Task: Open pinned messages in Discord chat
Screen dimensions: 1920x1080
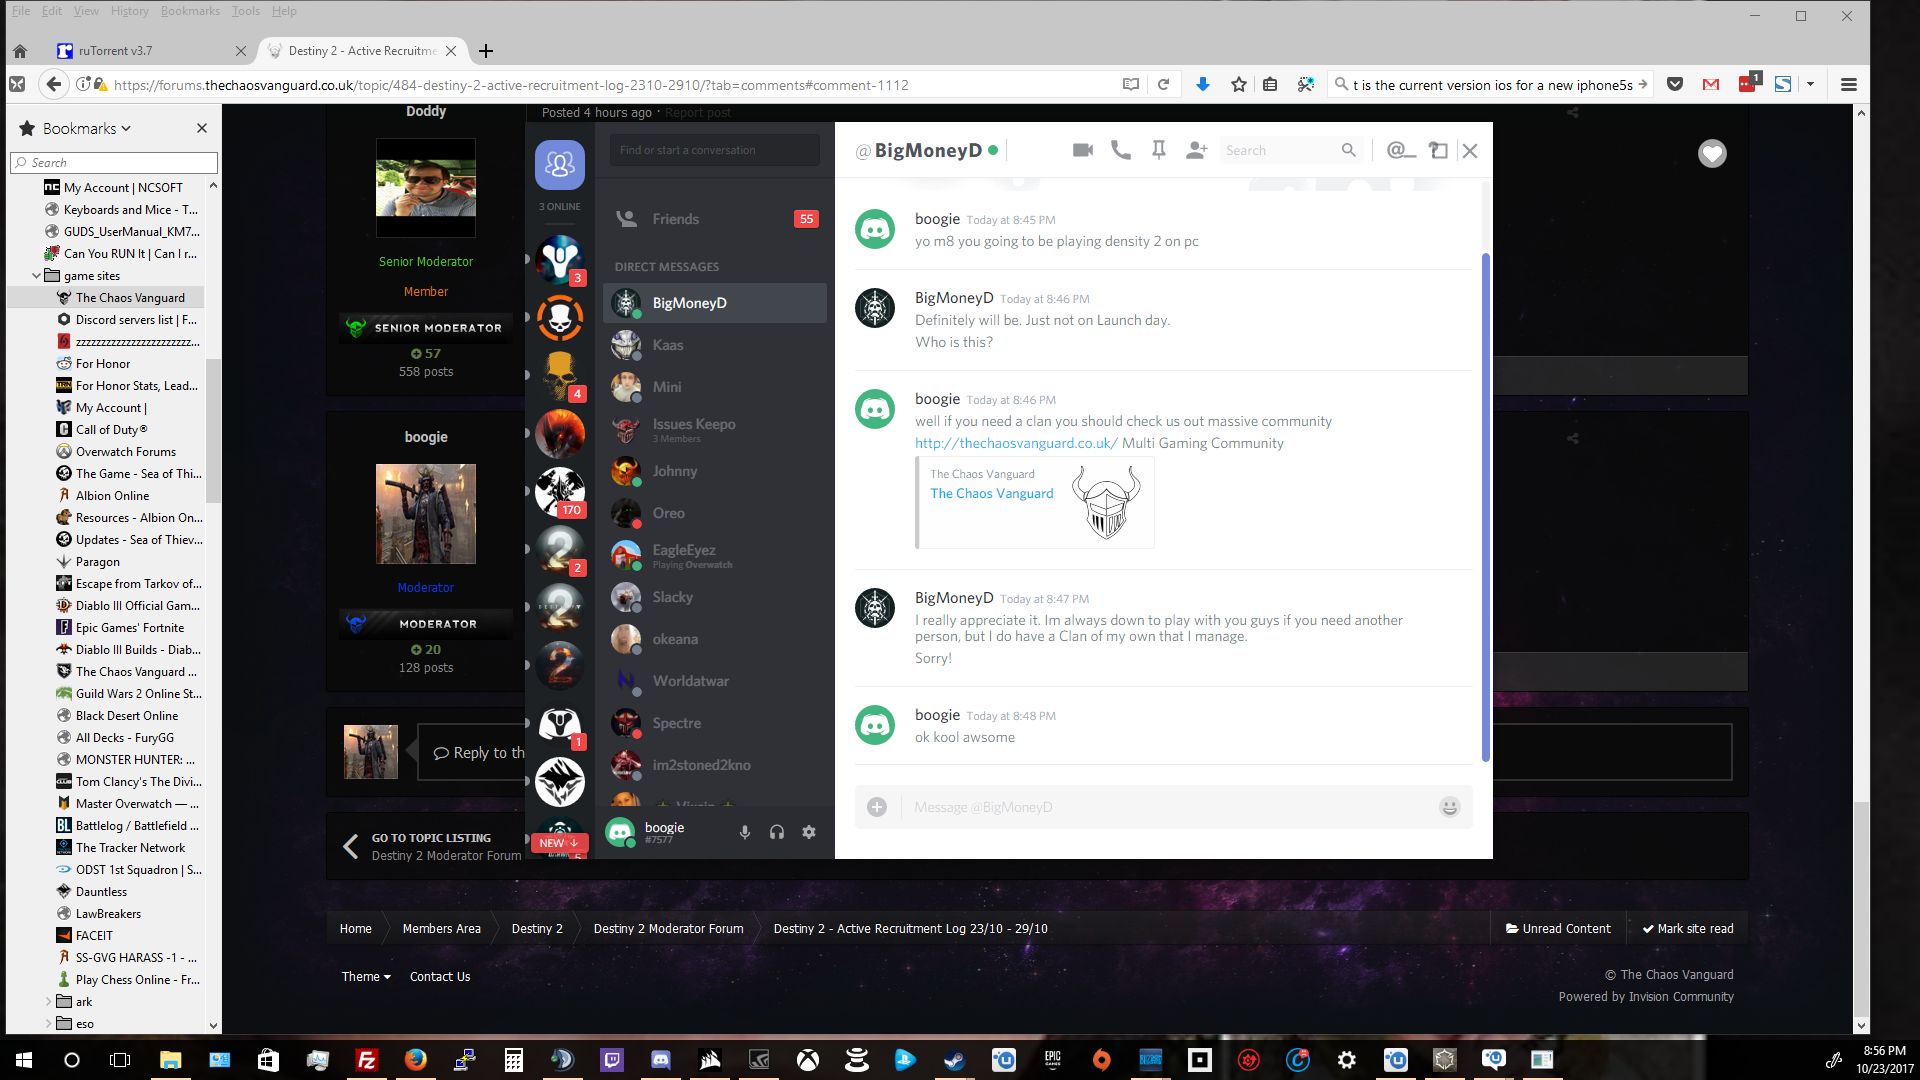Action: coord(1158,150)
